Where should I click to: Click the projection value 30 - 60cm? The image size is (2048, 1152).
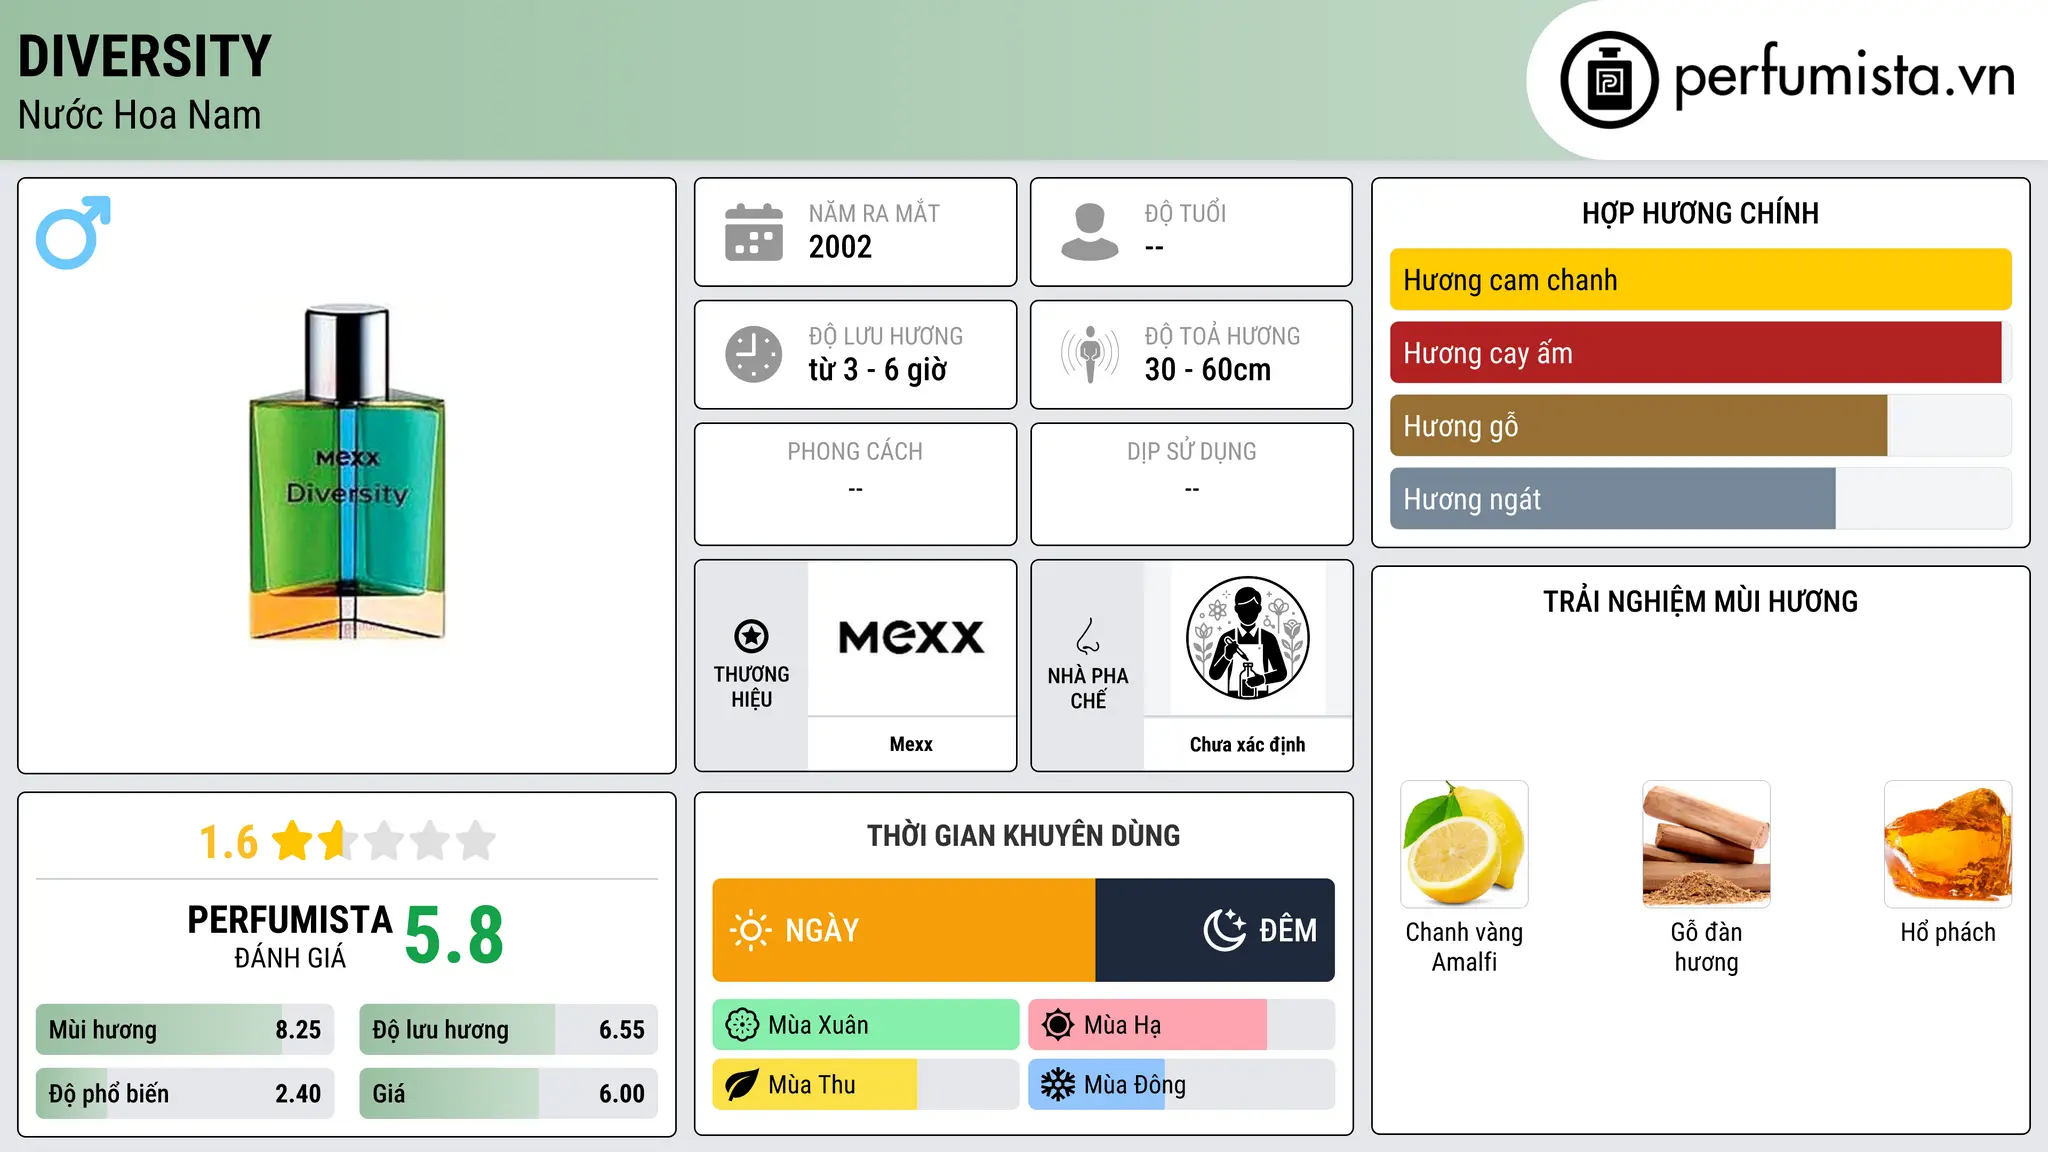click(1208, 370)
